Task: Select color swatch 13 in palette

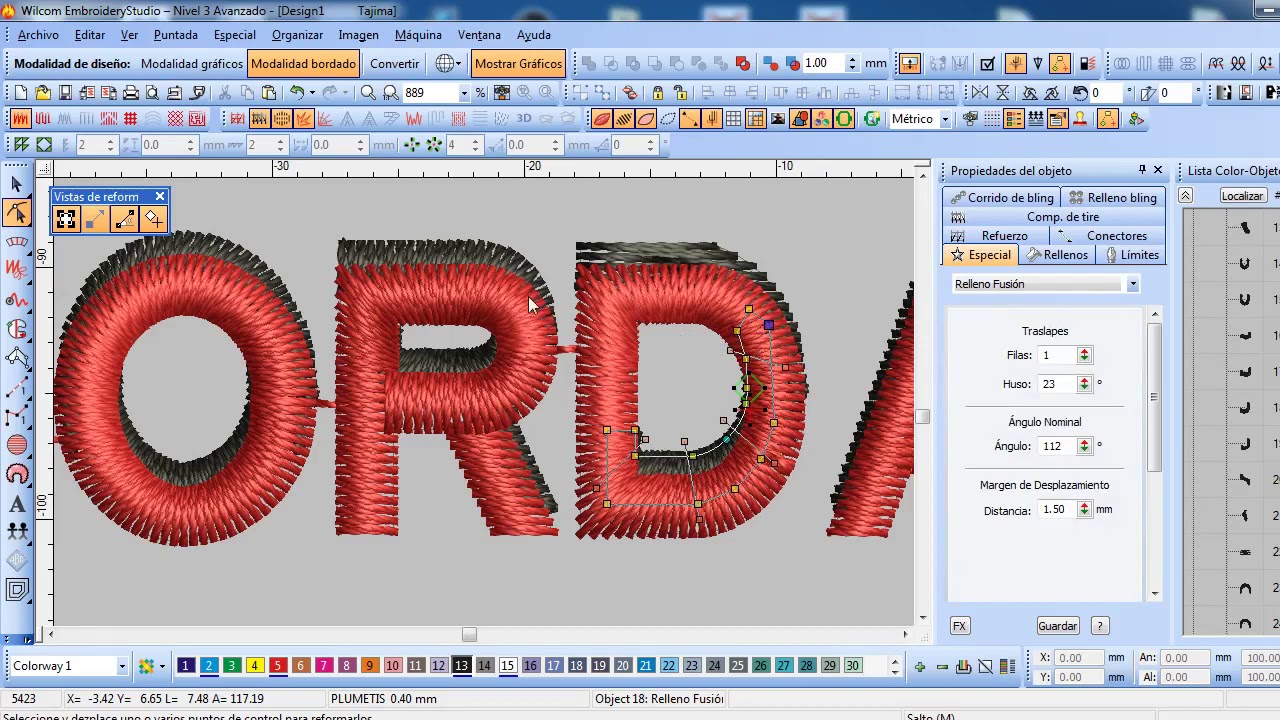Action: coord(461,666)
